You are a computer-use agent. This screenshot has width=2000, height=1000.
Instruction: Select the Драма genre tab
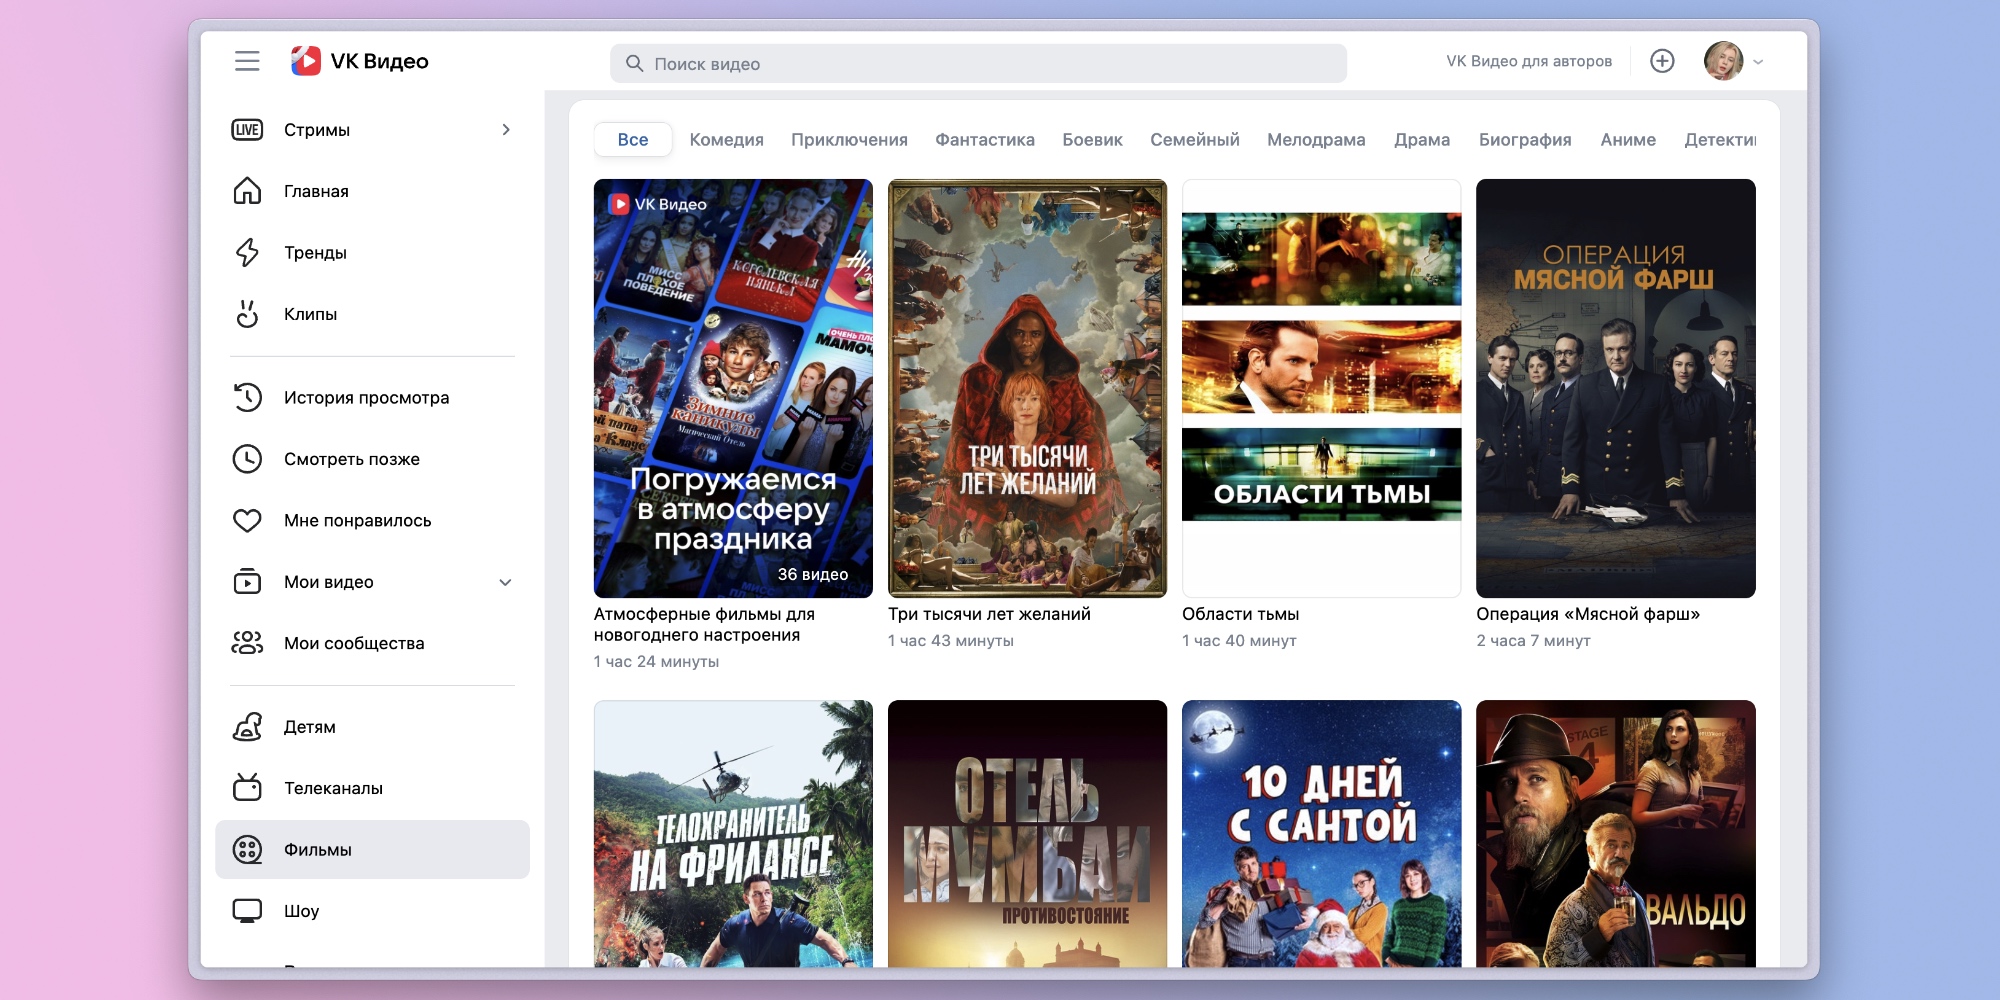click(x=1422, y=140)
